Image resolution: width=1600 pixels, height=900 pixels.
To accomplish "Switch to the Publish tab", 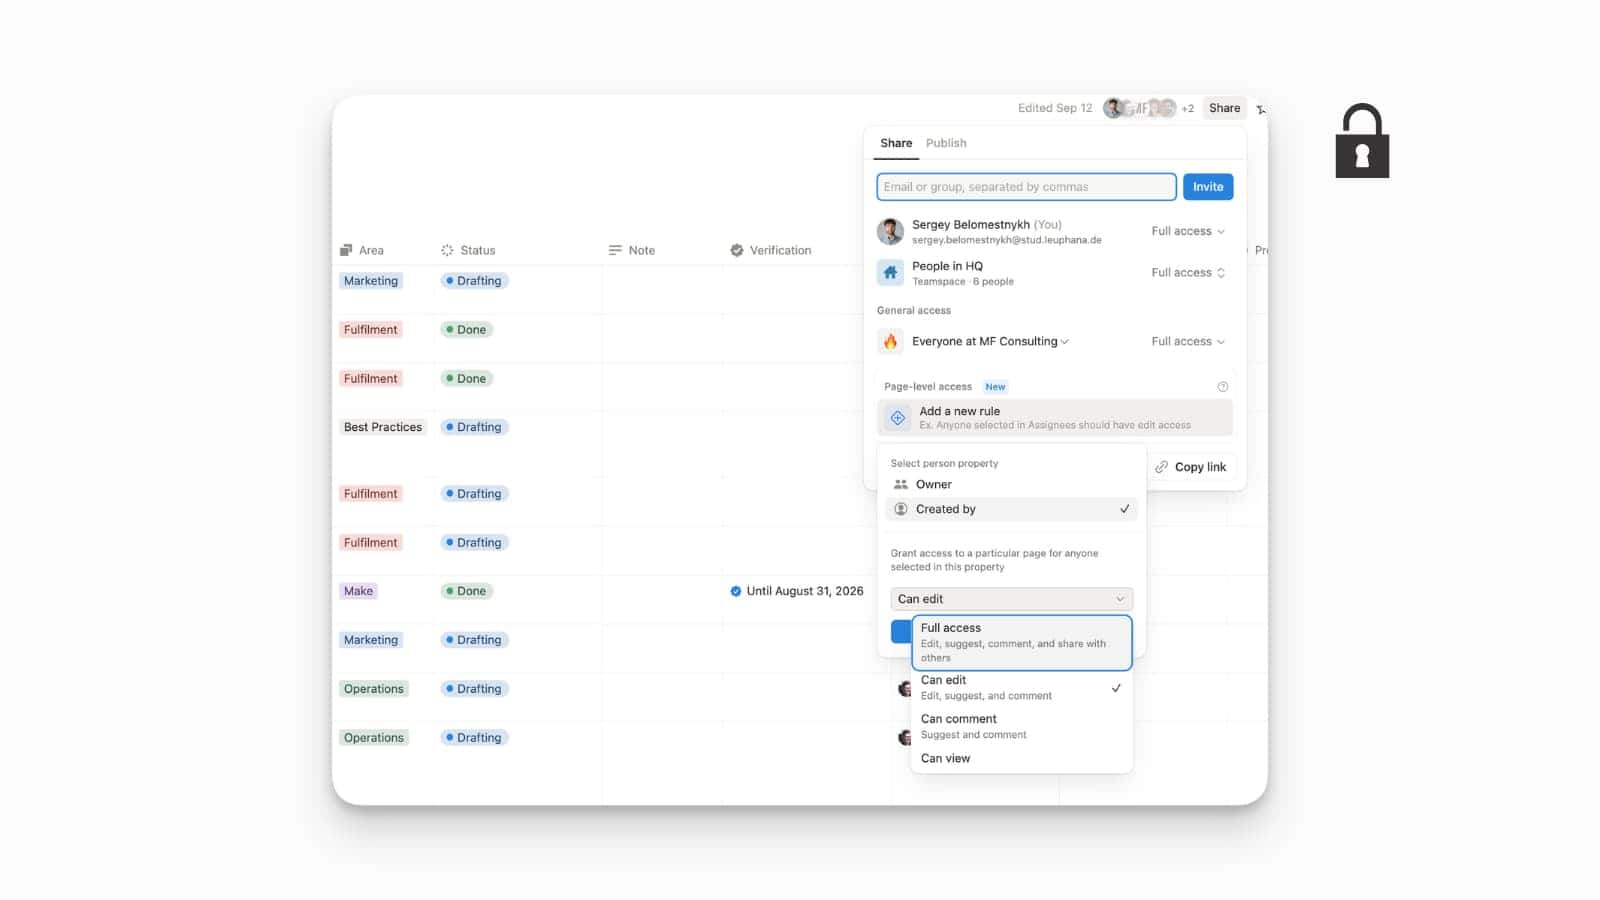I will [x=945, y=143].
